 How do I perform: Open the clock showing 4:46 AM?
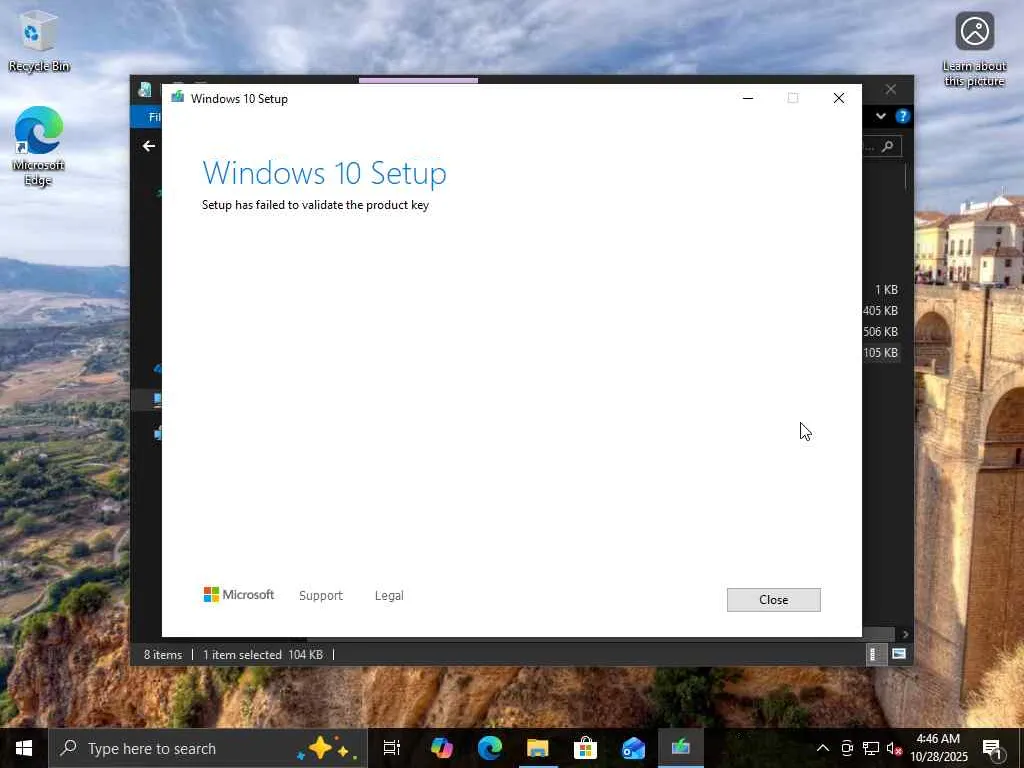[x=938, y=748]
